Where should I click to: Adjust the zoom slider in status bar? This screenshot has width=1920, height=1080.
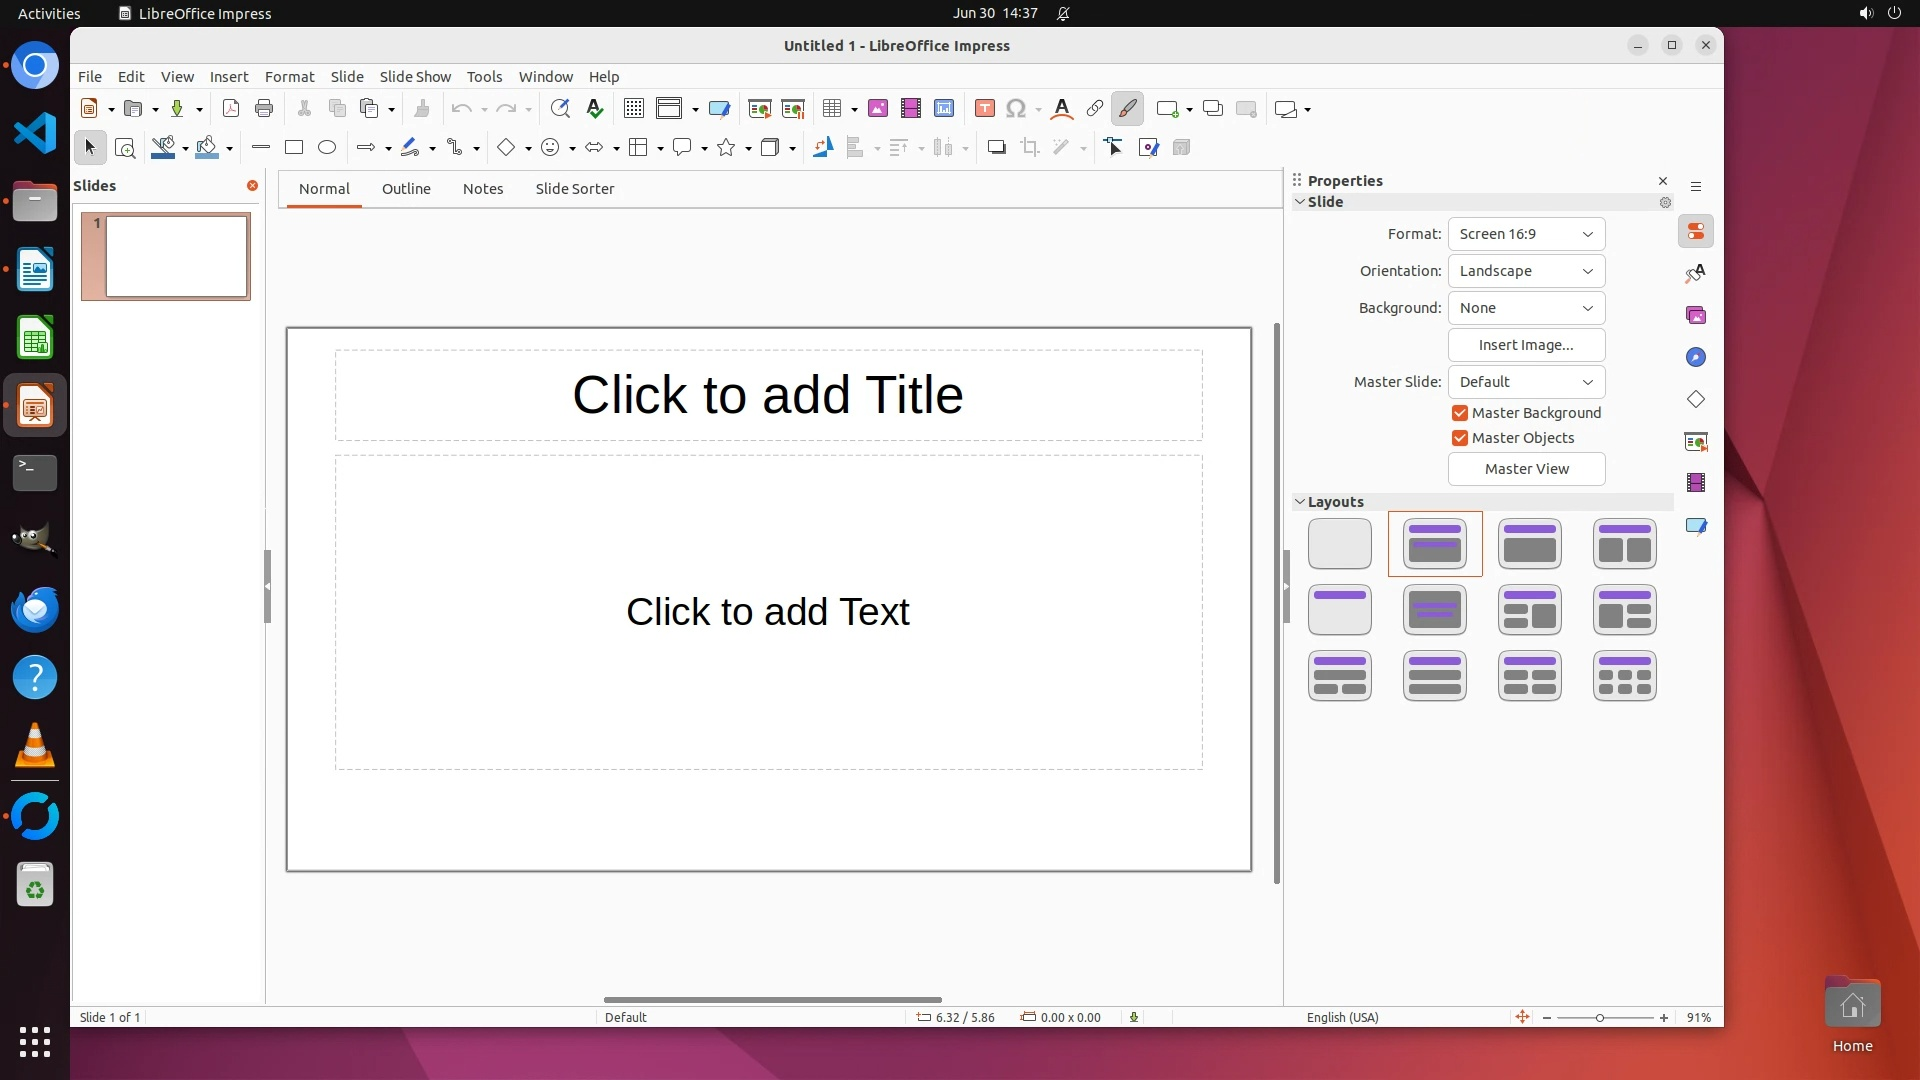[x=1600, y=1018]
